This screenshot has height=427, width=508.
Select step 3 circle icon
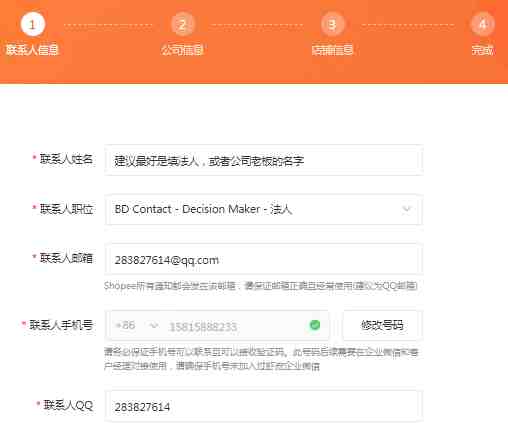coord(332,24)
